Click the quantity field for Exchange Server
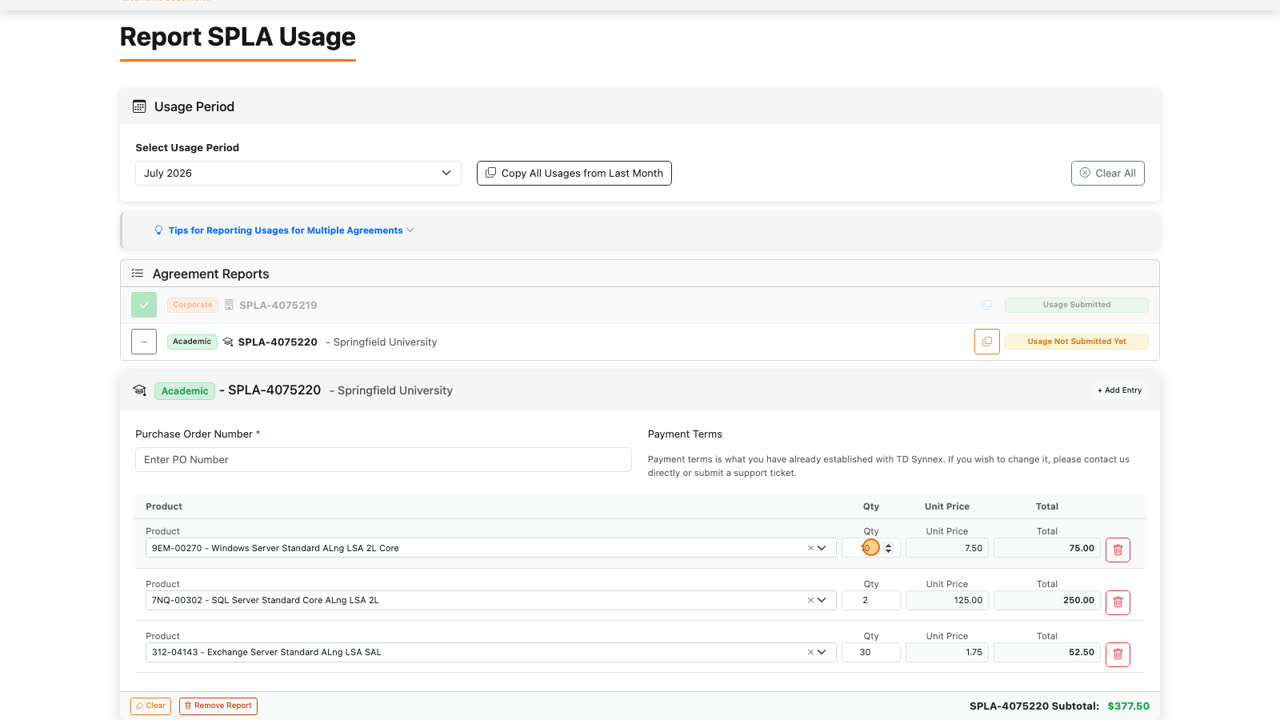 coord(871,652)
